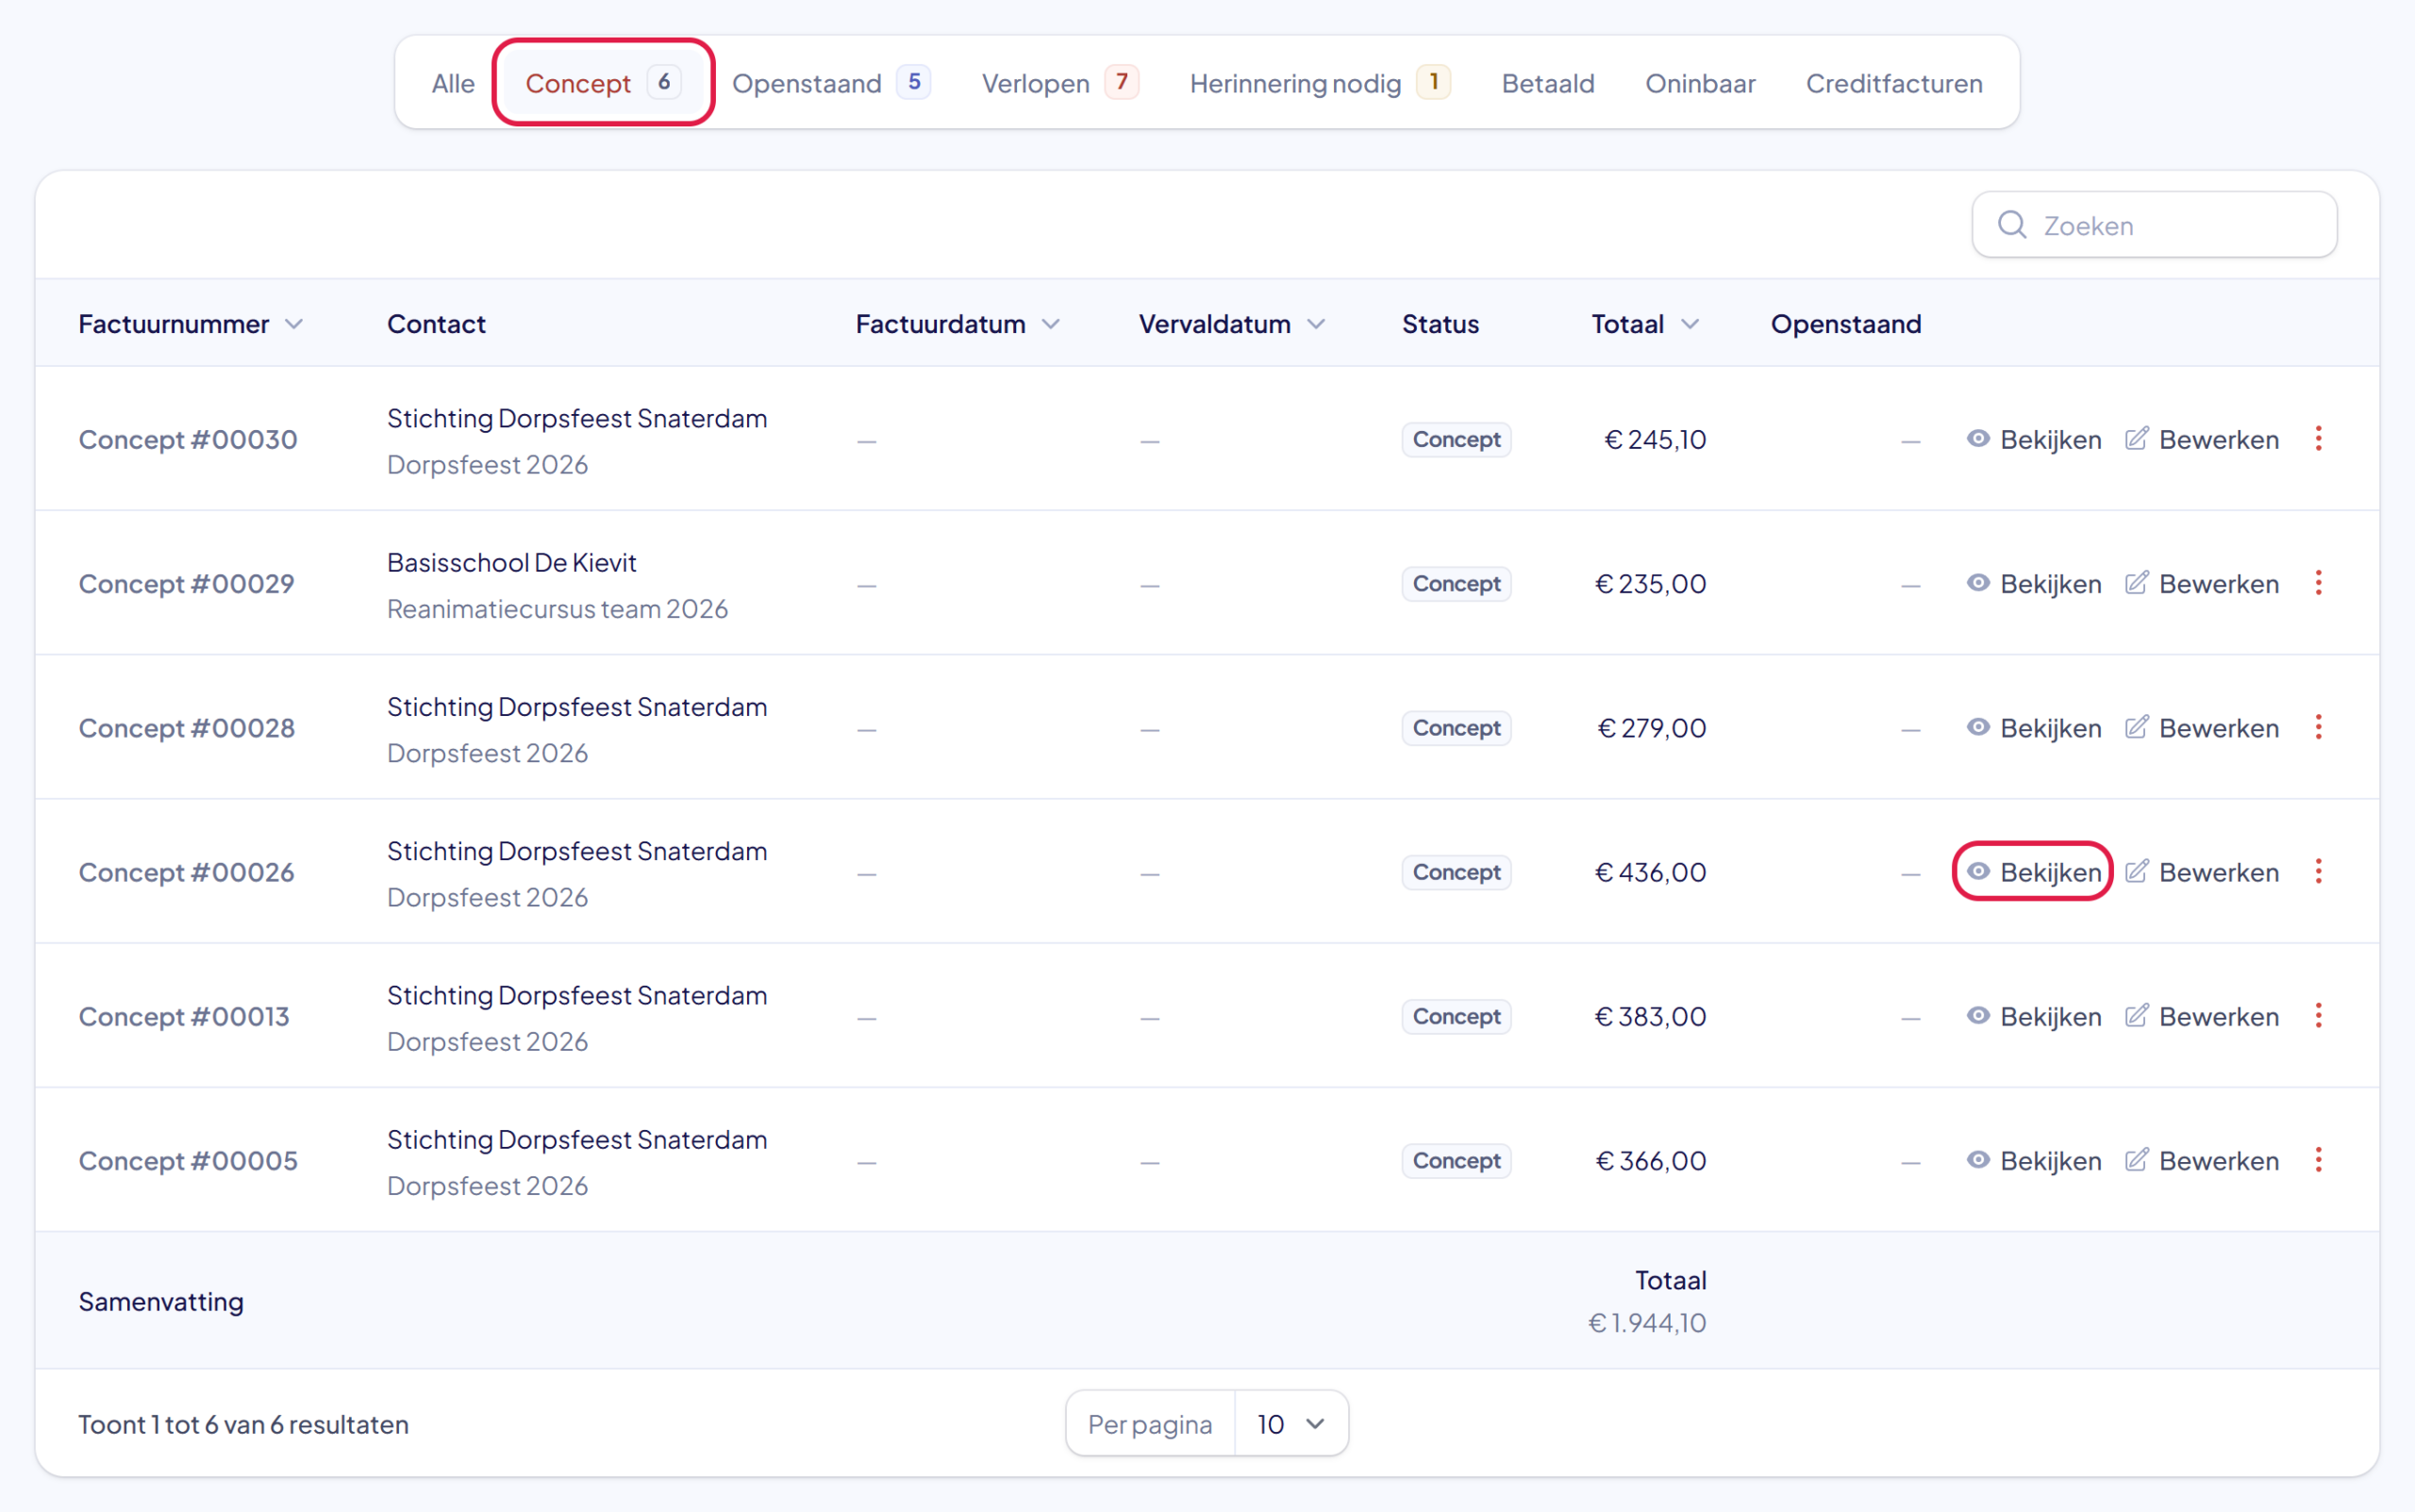Viewport: 2415px width, 1512px height.
Task: Open the Per pagina dropdown showing 10
Action: (1291, 1423)
